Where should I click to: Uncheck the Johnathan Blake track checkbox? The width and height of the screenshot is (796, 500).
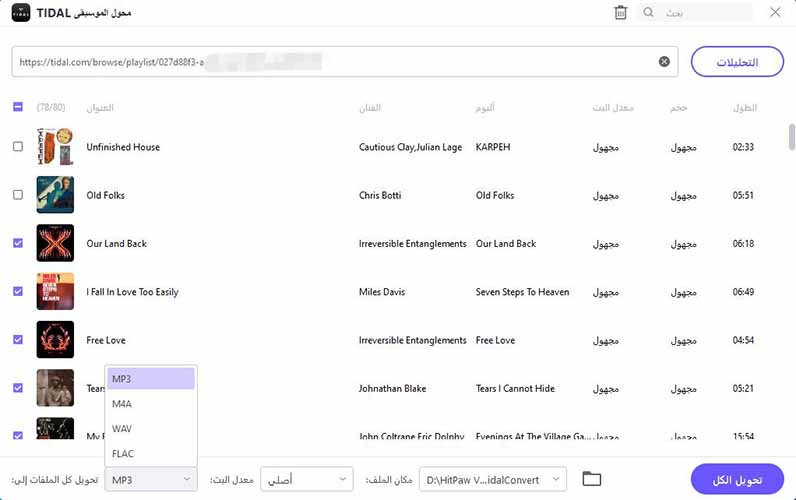pos(18,388)
